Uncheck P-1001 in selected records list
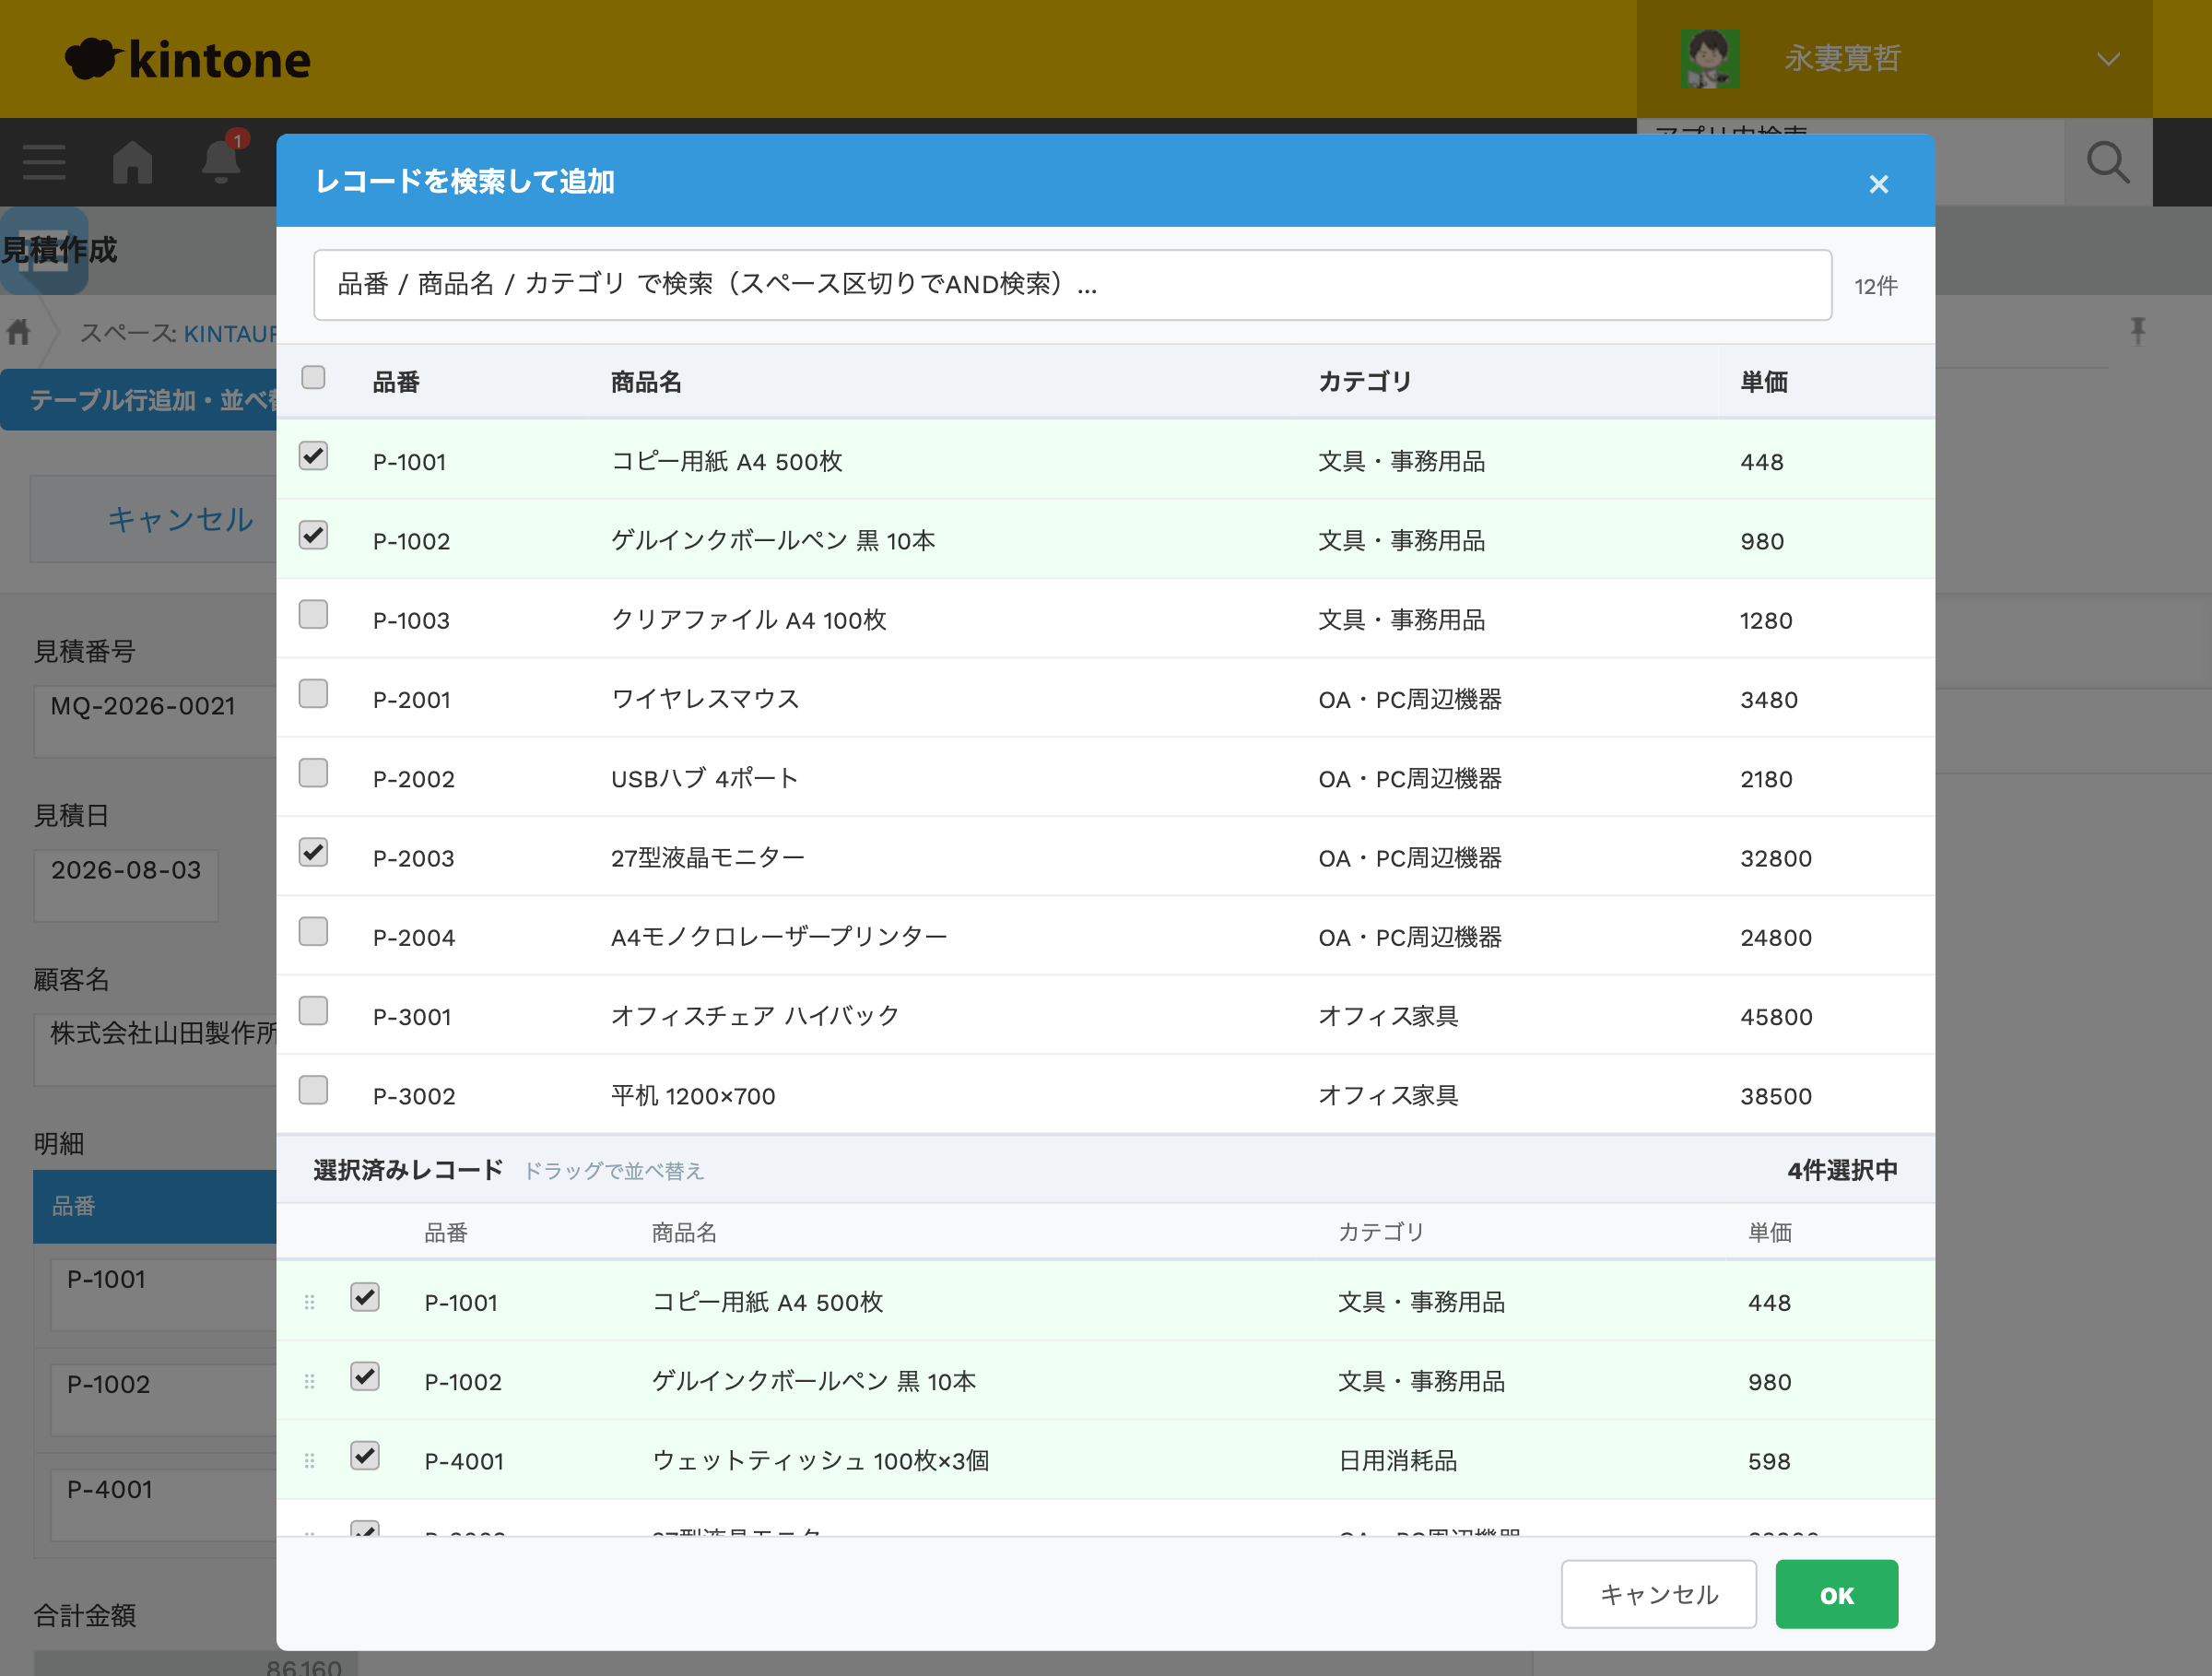This screenshot has height=1676, width=2212. point(365,1297)
